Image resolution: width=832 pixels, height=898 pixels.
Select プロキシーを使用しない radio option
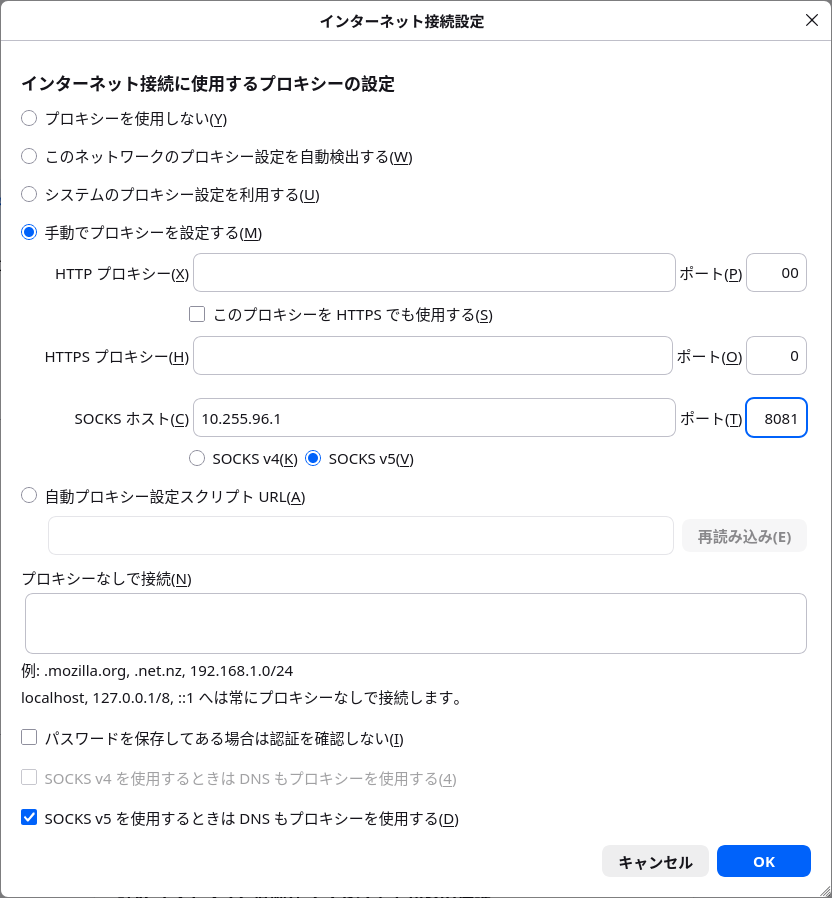pos(29,119)
